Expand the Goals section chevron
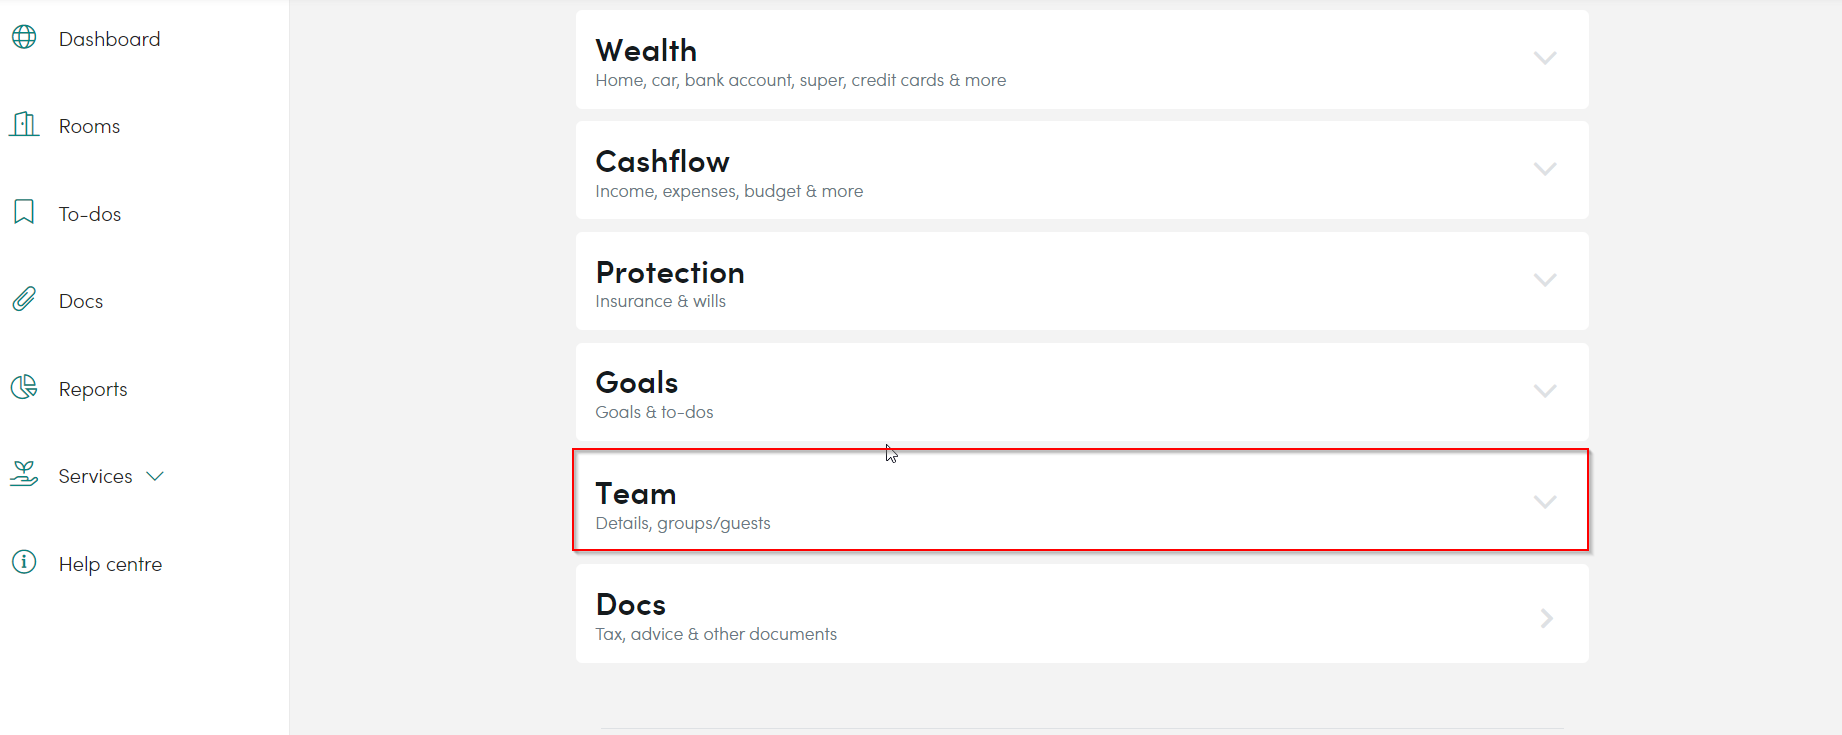 [x=1545, y=391]
